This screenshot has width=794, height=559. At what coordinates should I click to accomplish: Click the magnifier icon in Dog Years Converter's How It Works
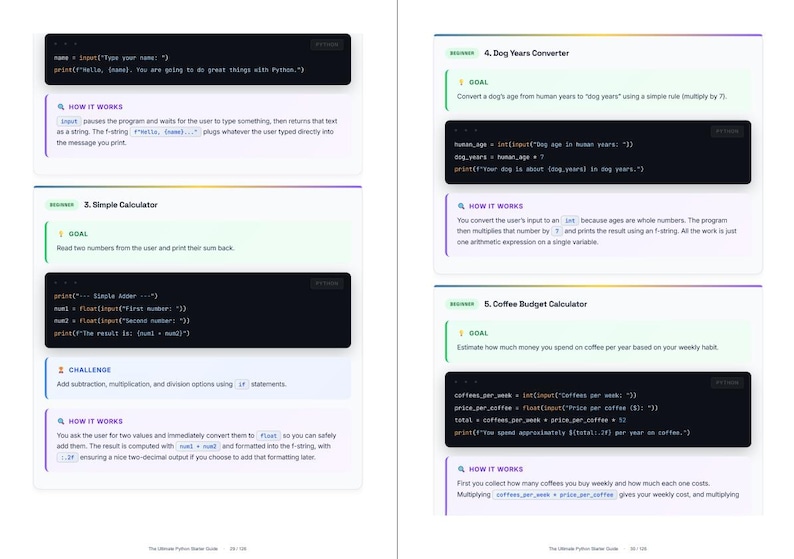click(x=461, y=206)
